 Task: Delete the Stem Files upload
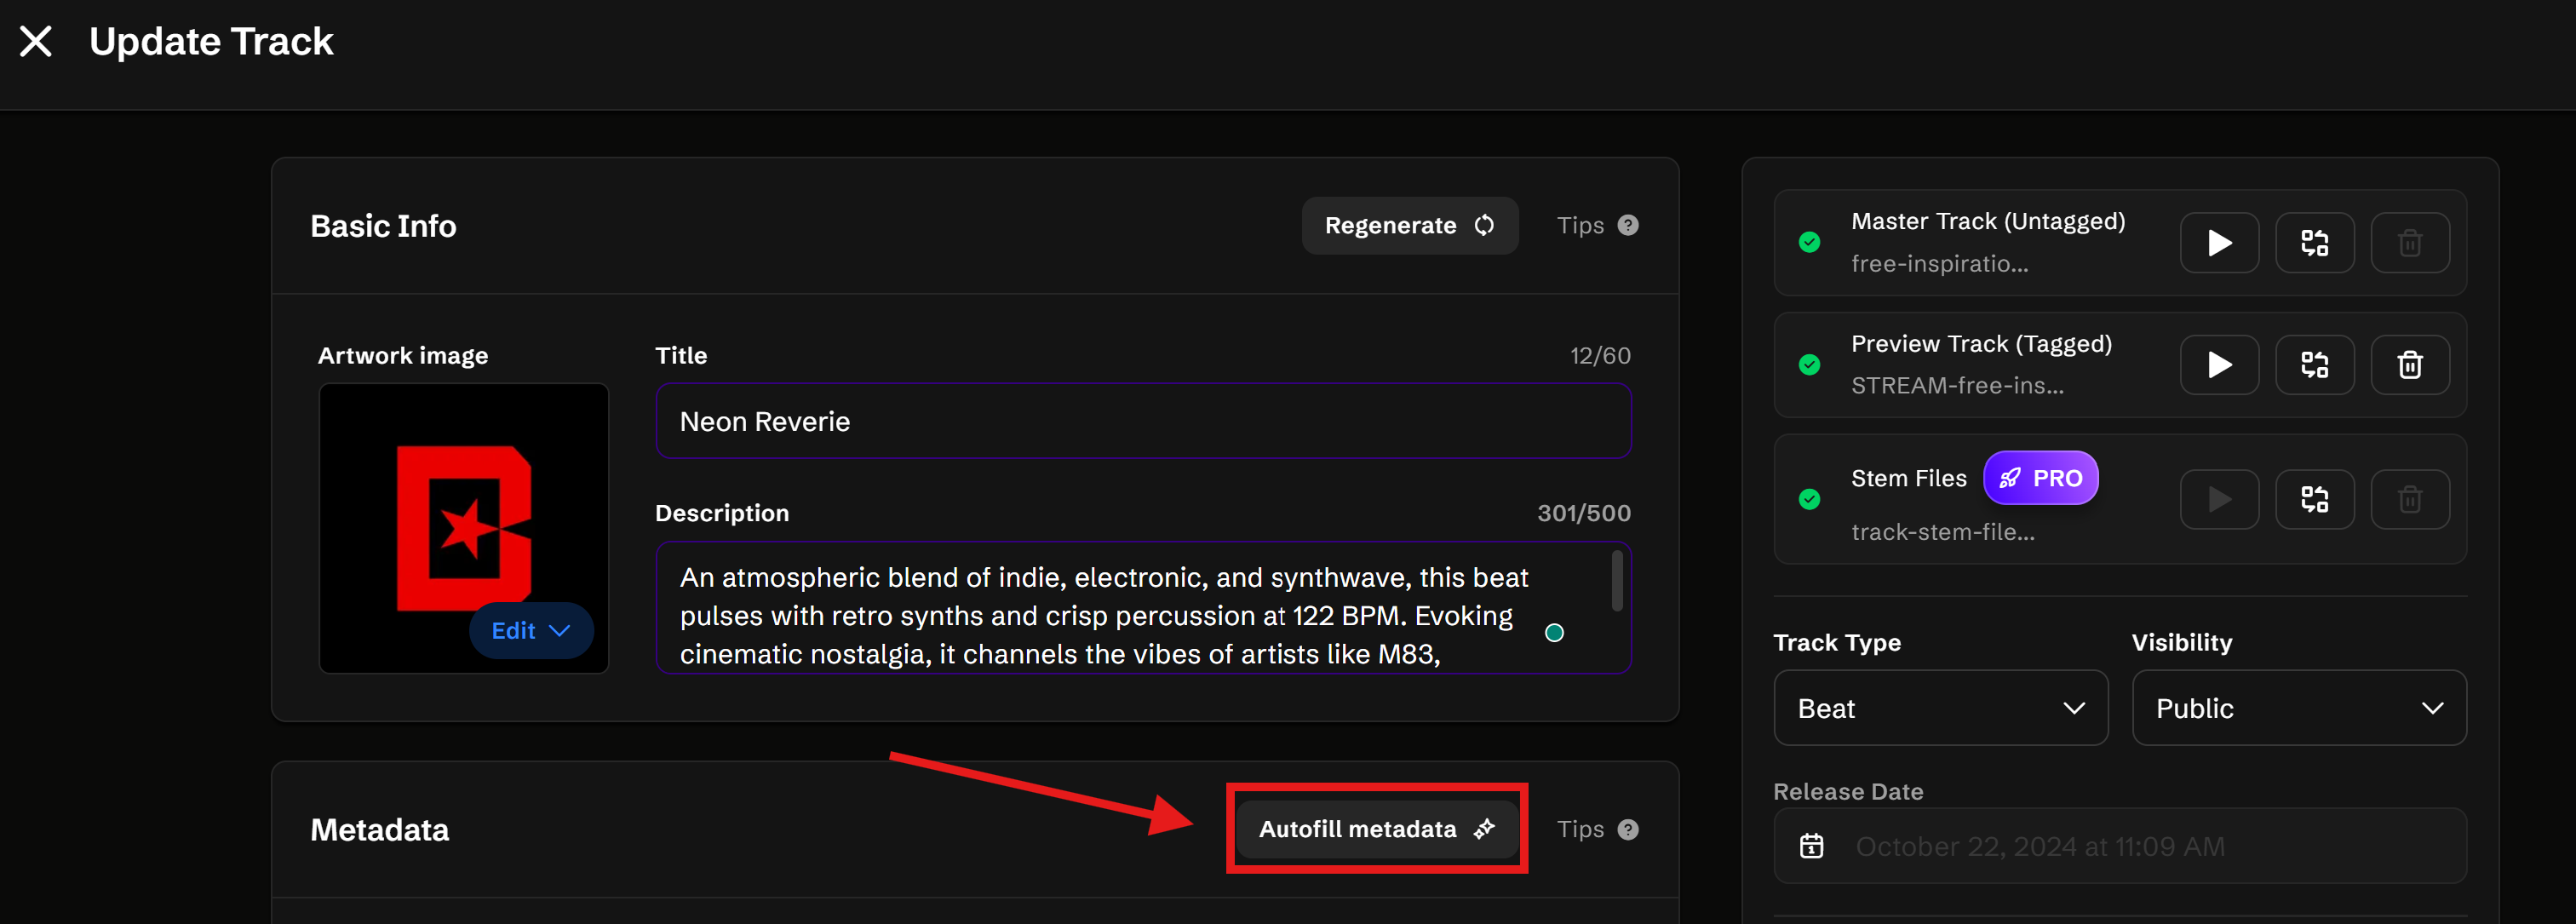click(2409, 499)
